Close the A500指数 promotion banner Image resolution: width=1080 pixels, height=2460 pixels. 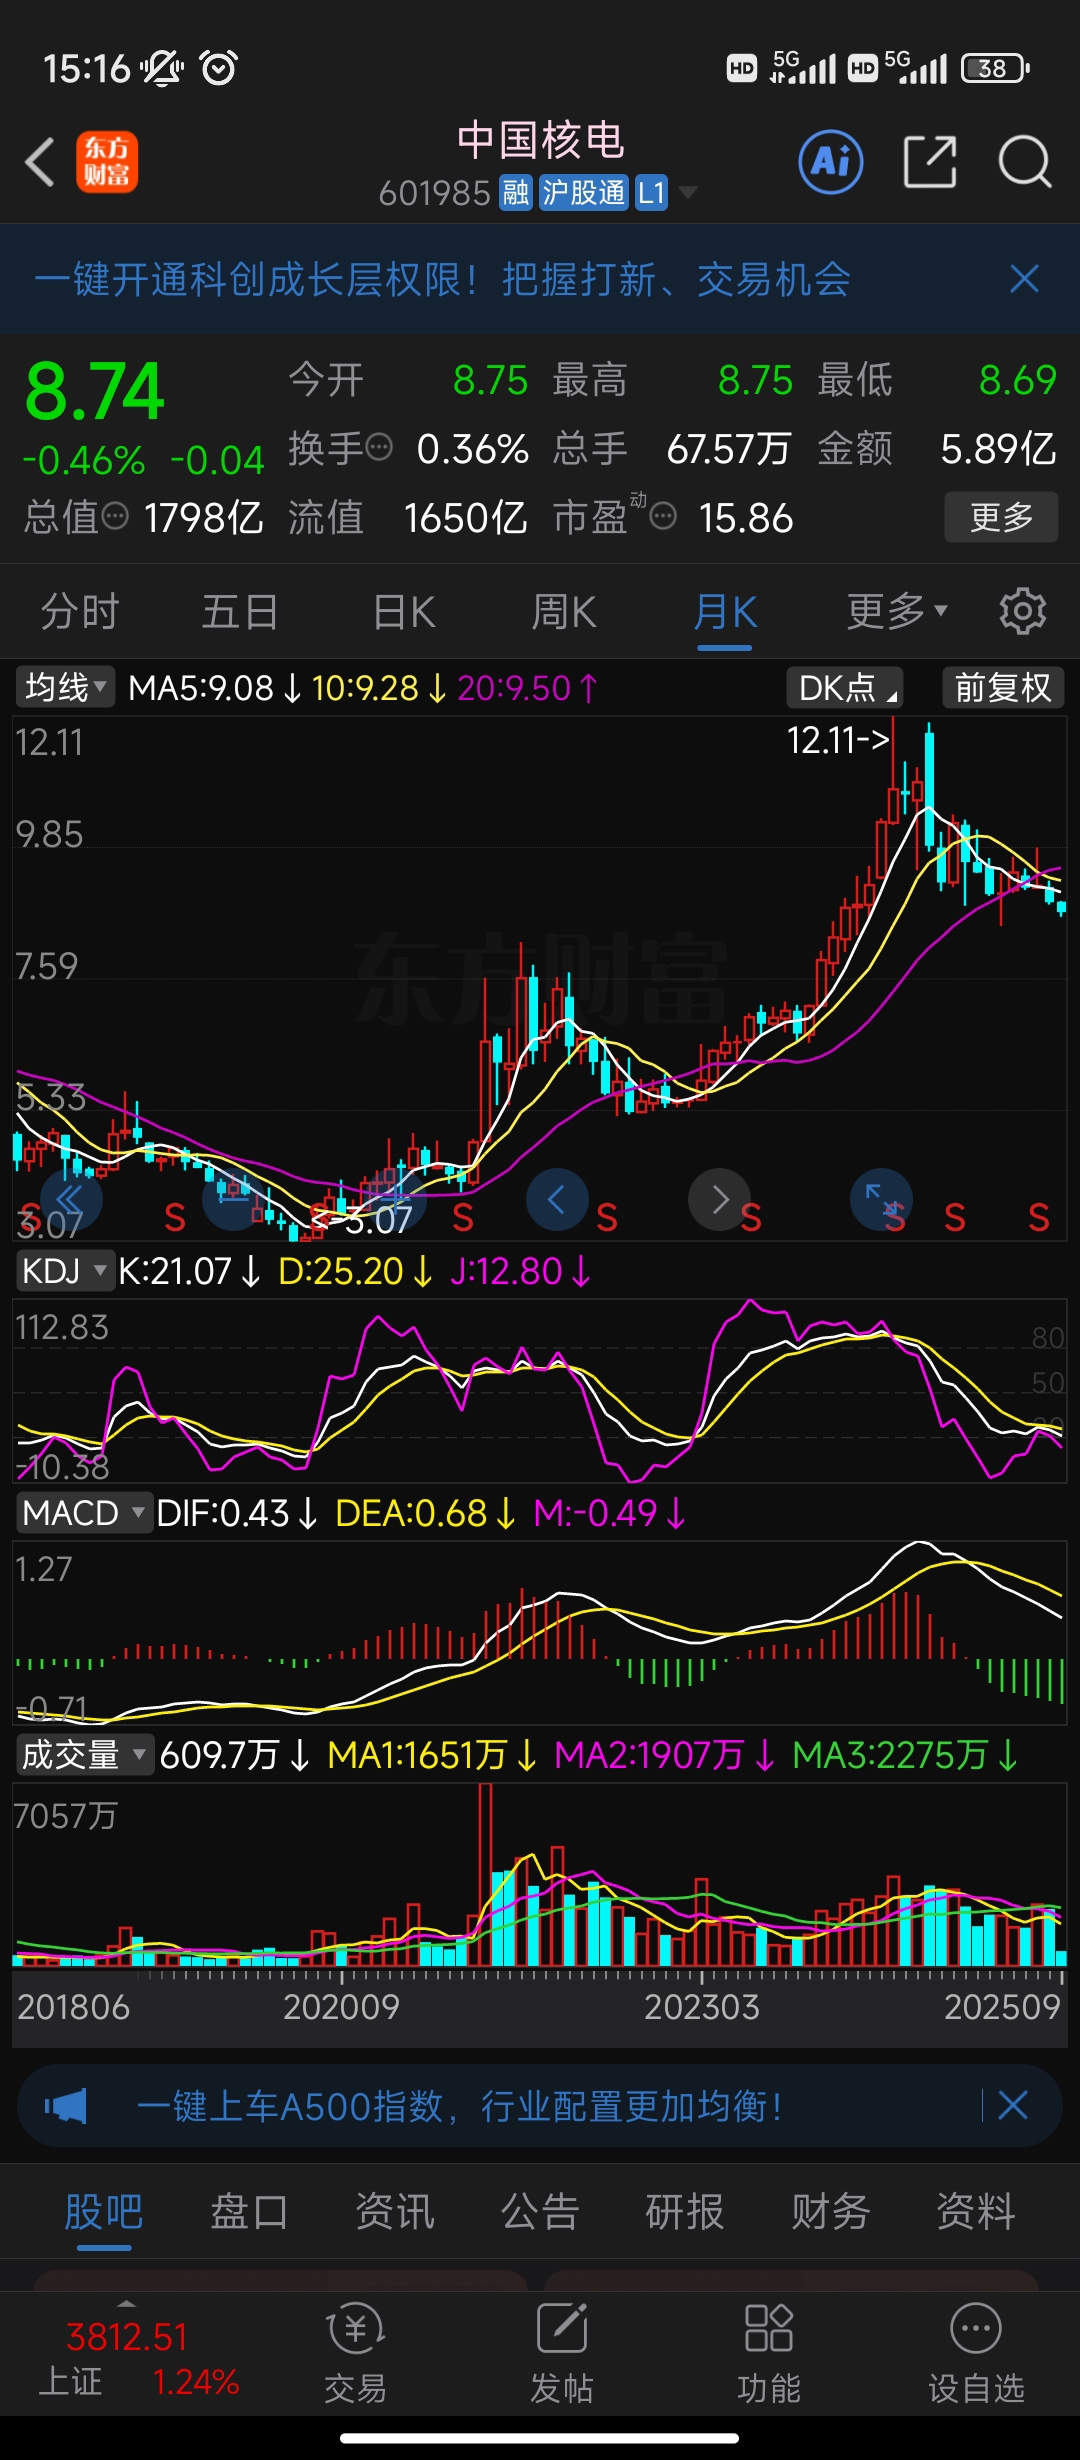pyautogui.click(x=1013, y=2106)
